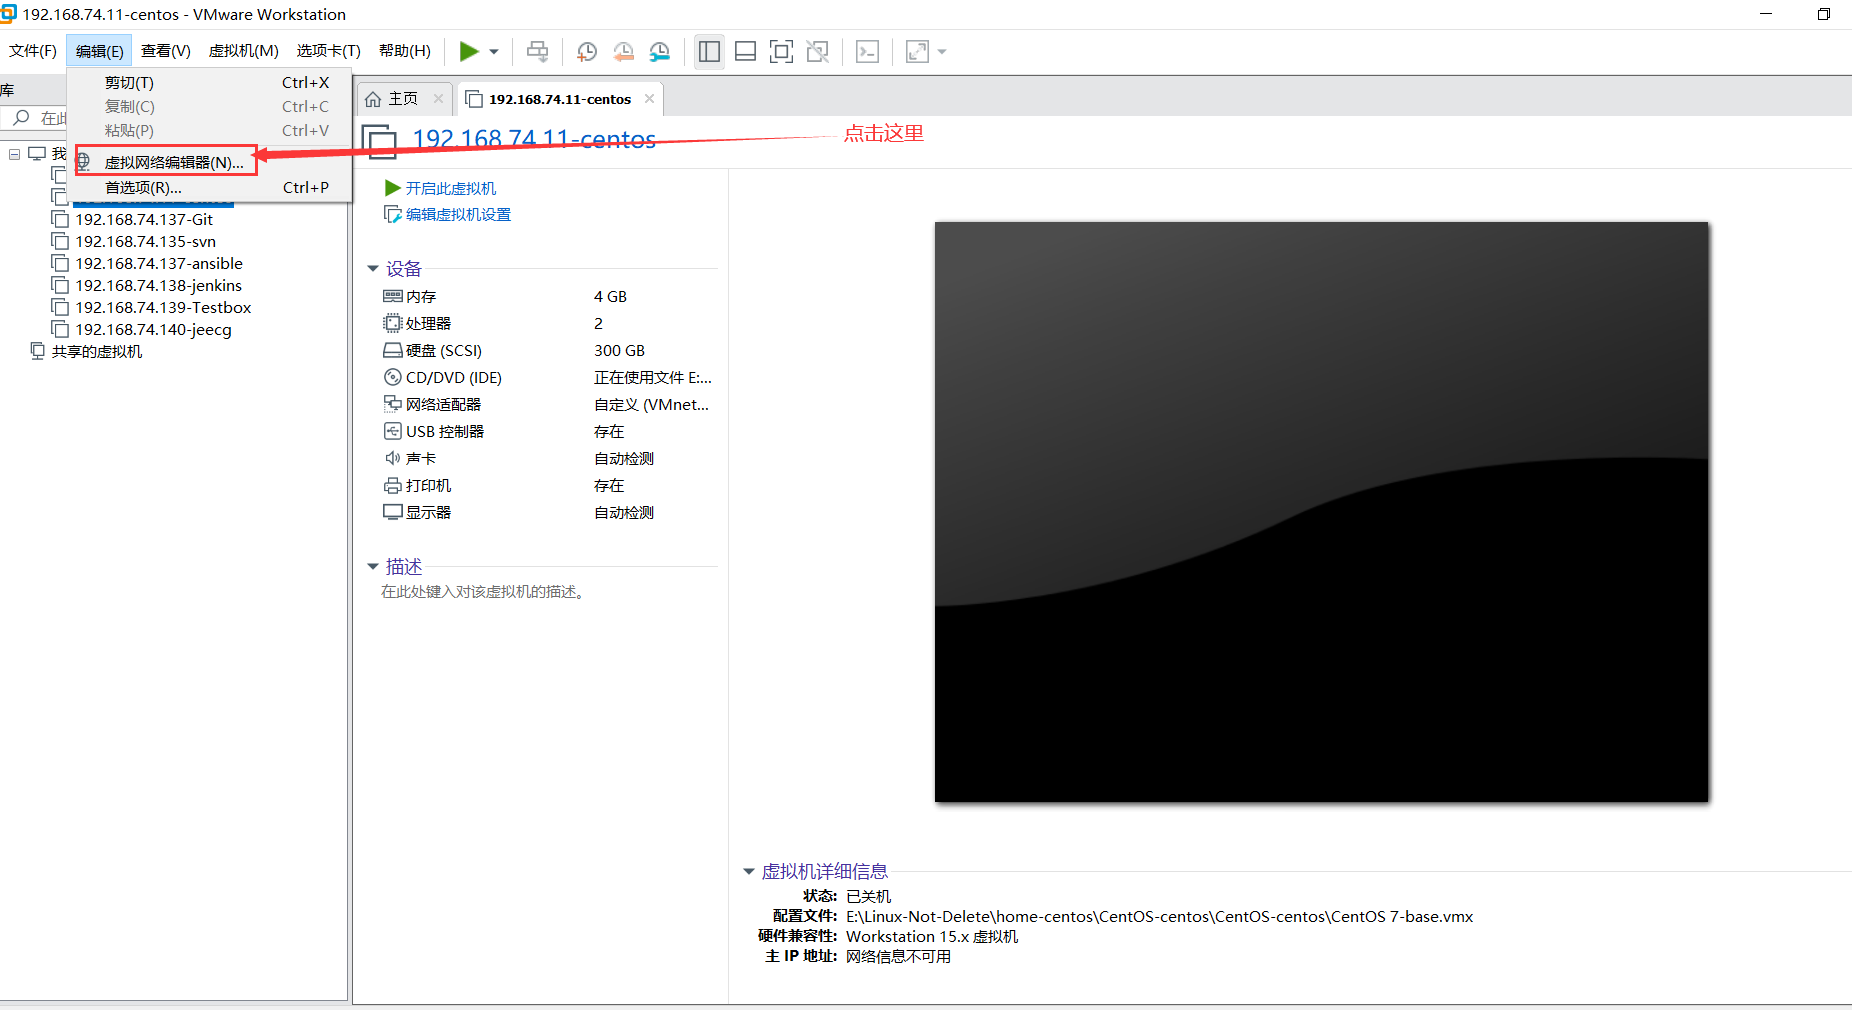Close the 192.168.74.11-centos tab
This screenshot has width=1852, height=1010.
click(x=649, y=98)
